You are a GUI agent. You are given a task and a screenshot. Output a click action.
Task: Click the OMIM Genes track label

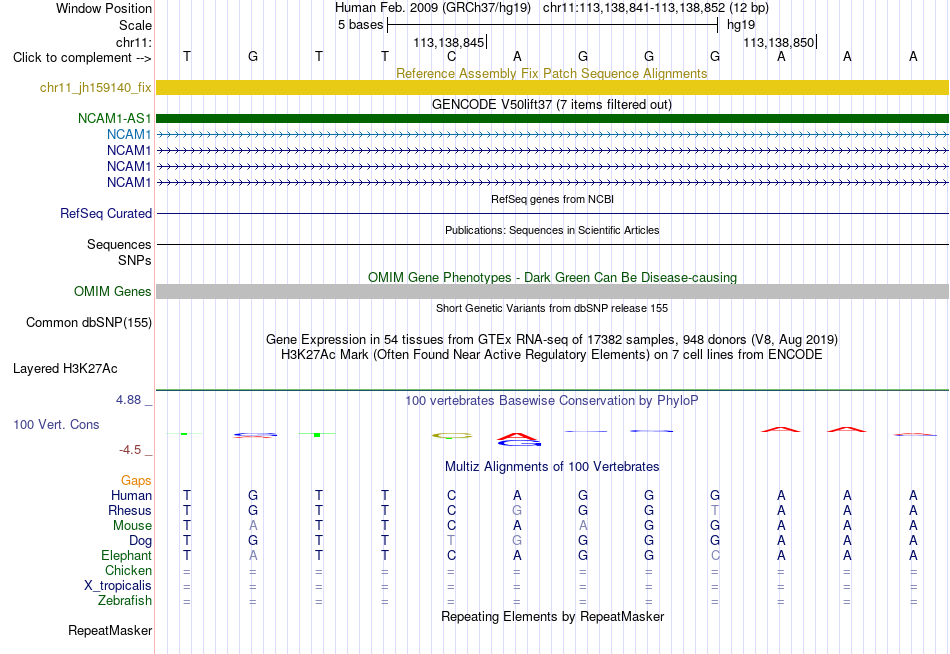(x=112, y=292)
